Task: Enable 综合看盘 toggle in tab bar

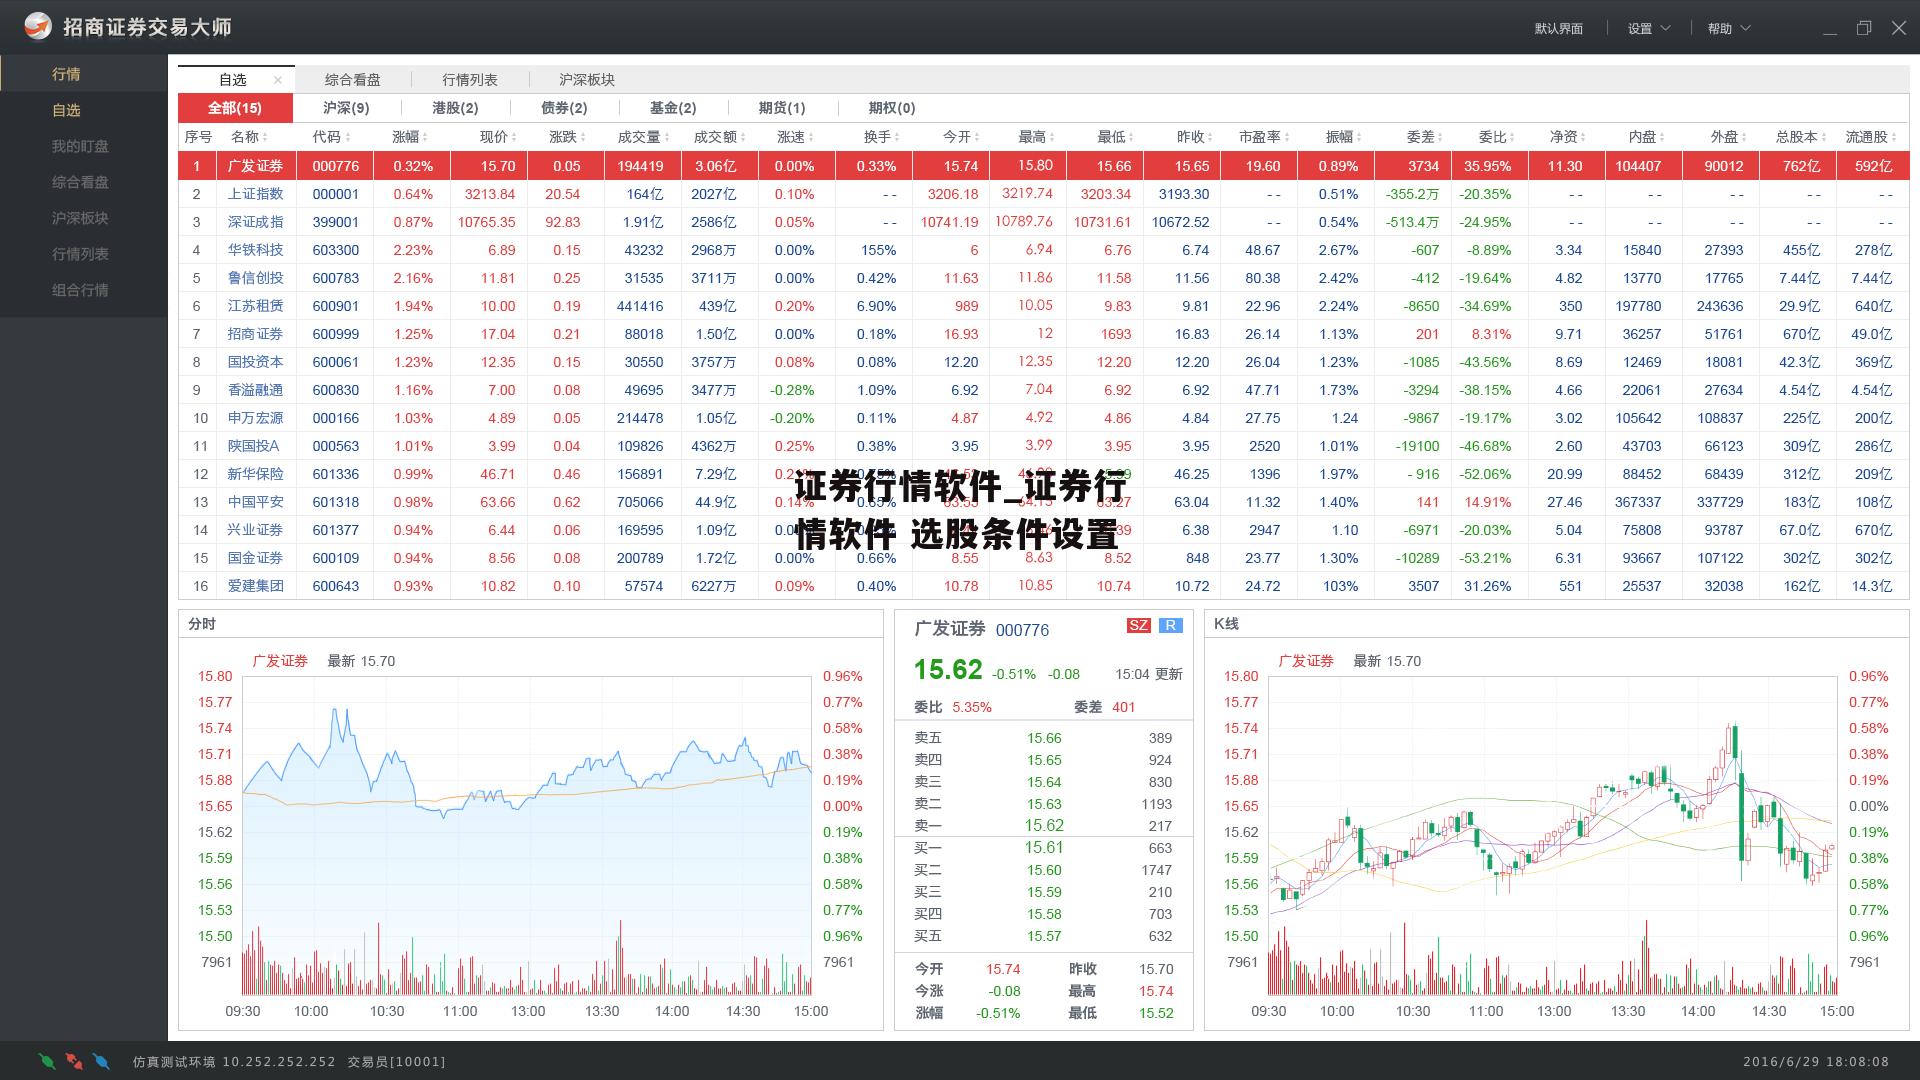Action: [x=347, y=79]
